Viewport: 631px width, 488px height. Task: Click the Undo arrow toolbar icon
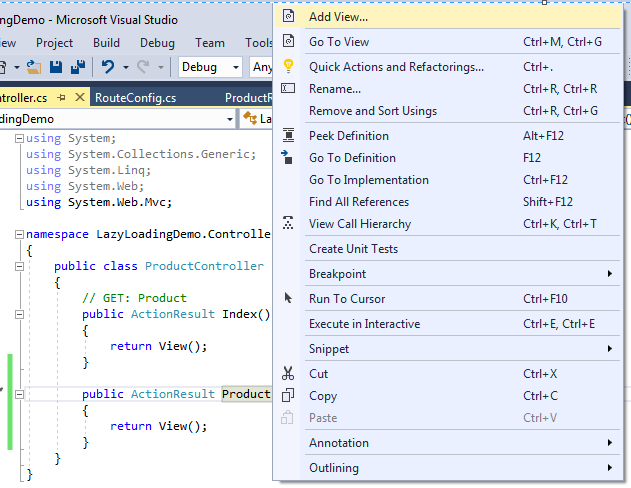(x=107, y=66)
